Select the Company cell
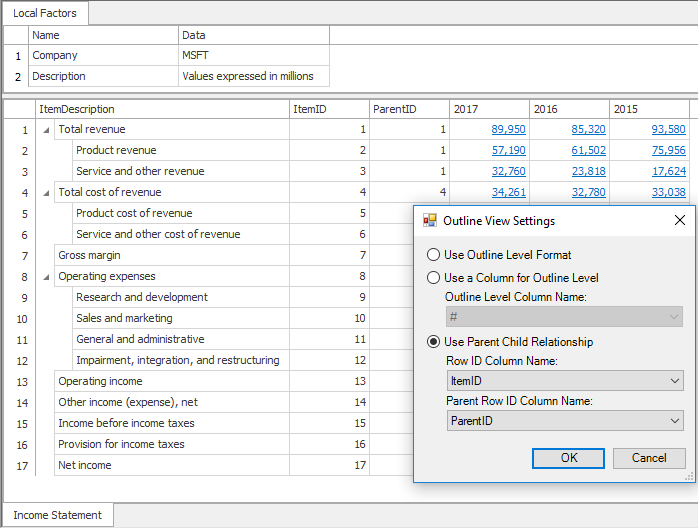The height and width of the screenshot is (529, 698). pyautogui.click(x=103, y=55)
